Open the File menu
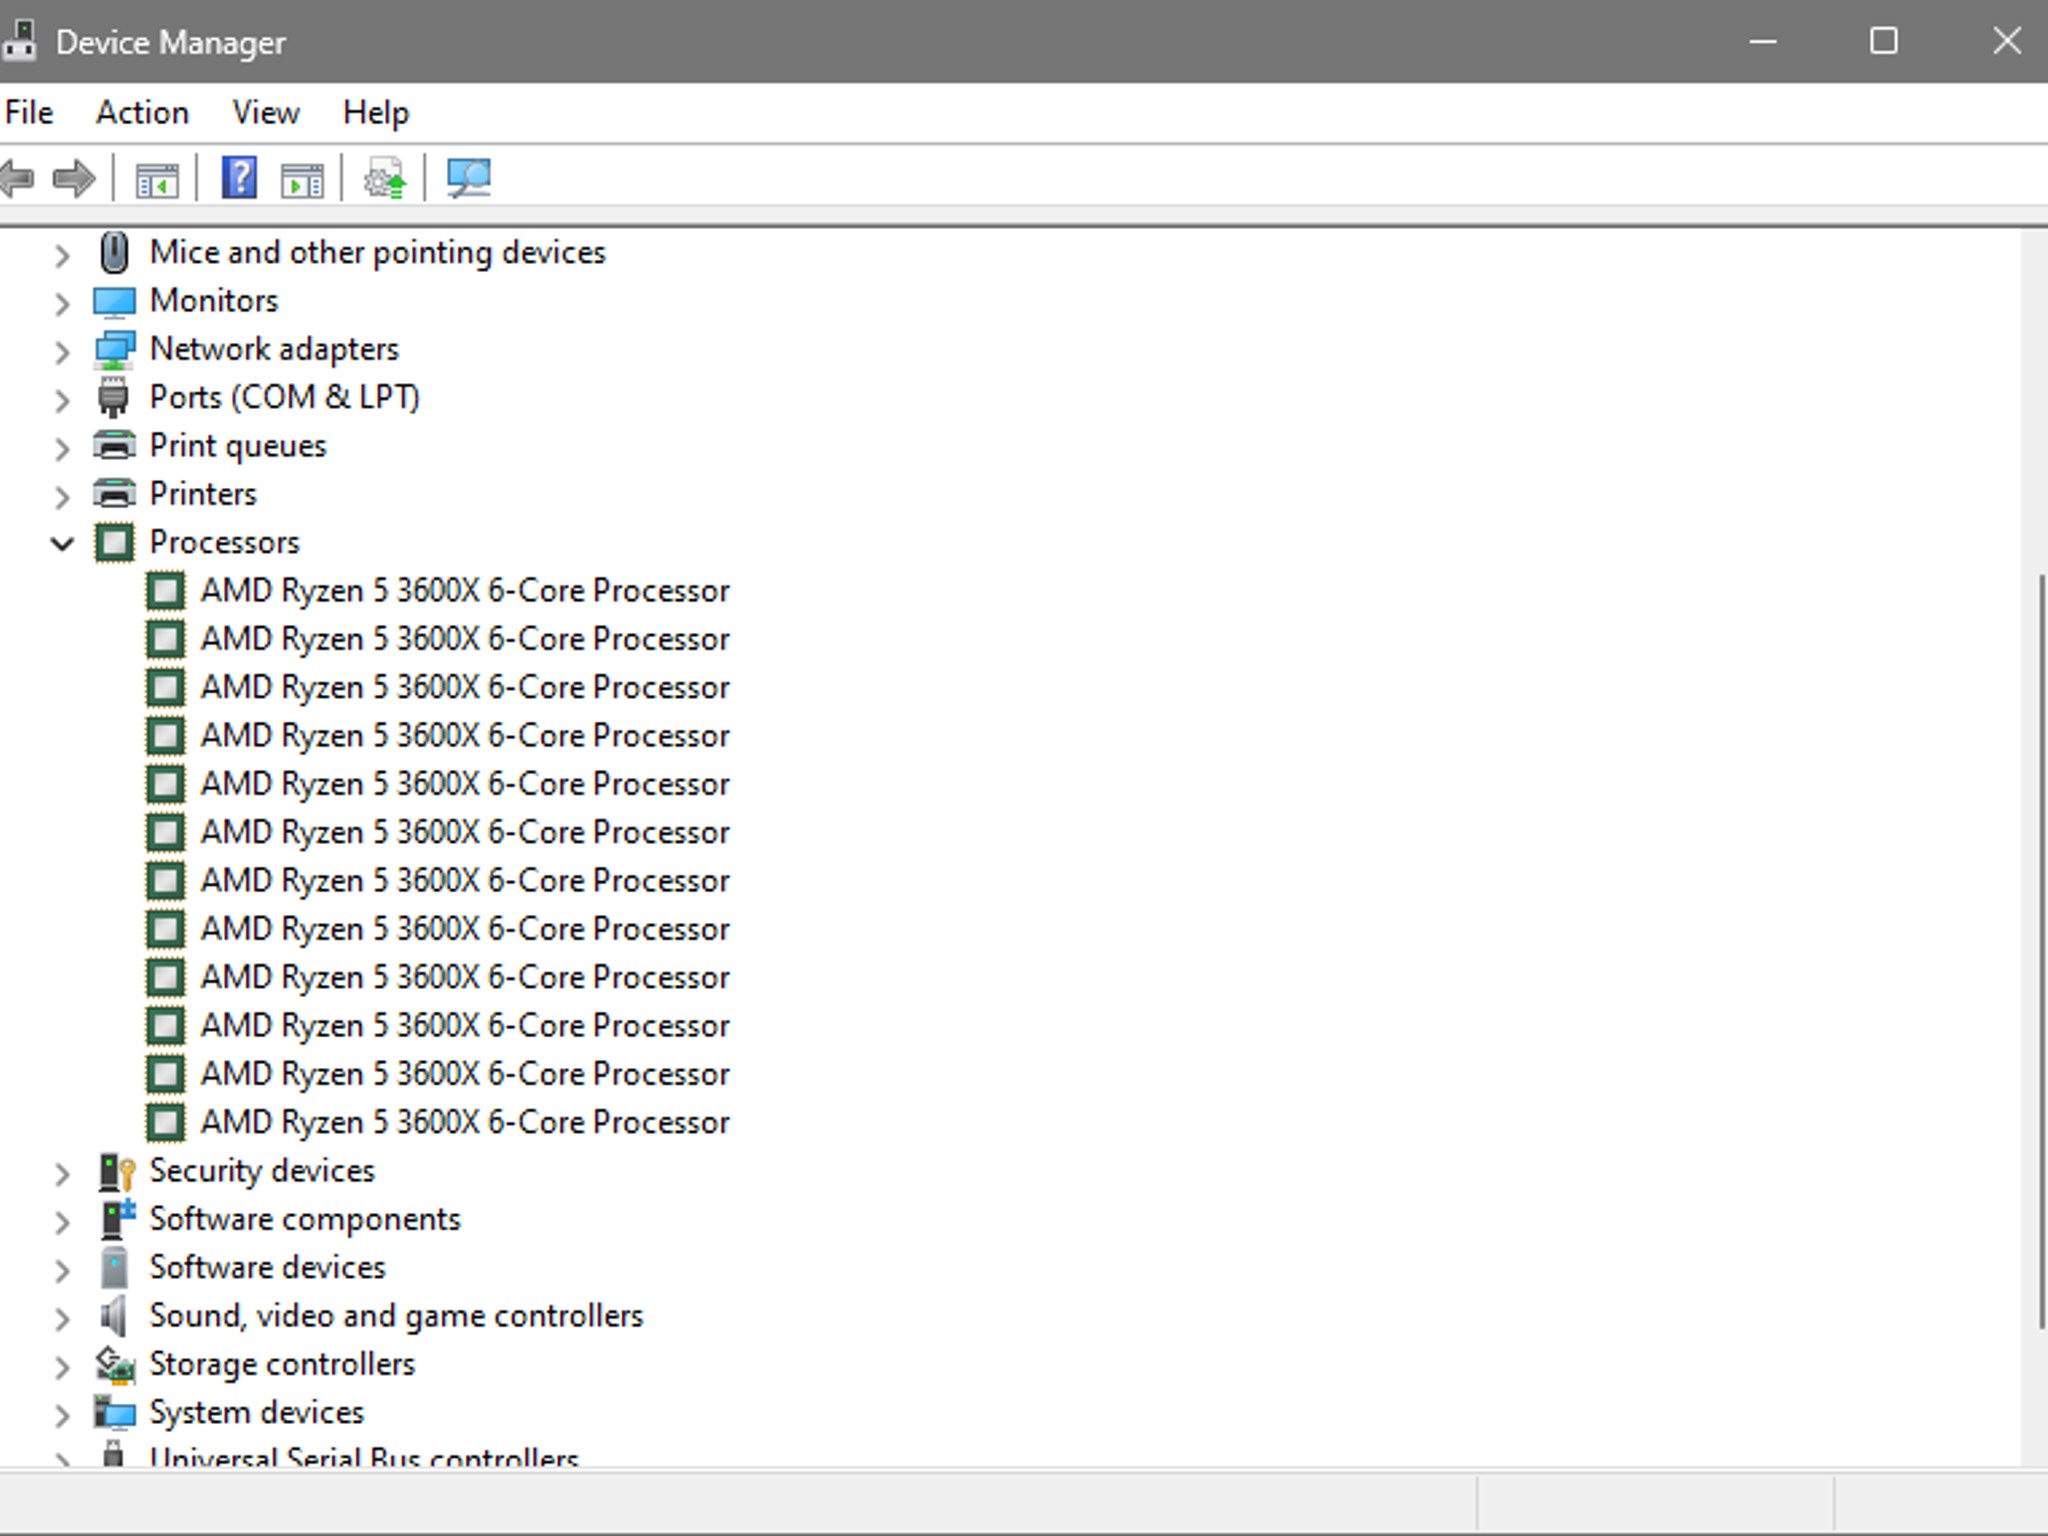2048x1536 pixels. click(29, 113)
